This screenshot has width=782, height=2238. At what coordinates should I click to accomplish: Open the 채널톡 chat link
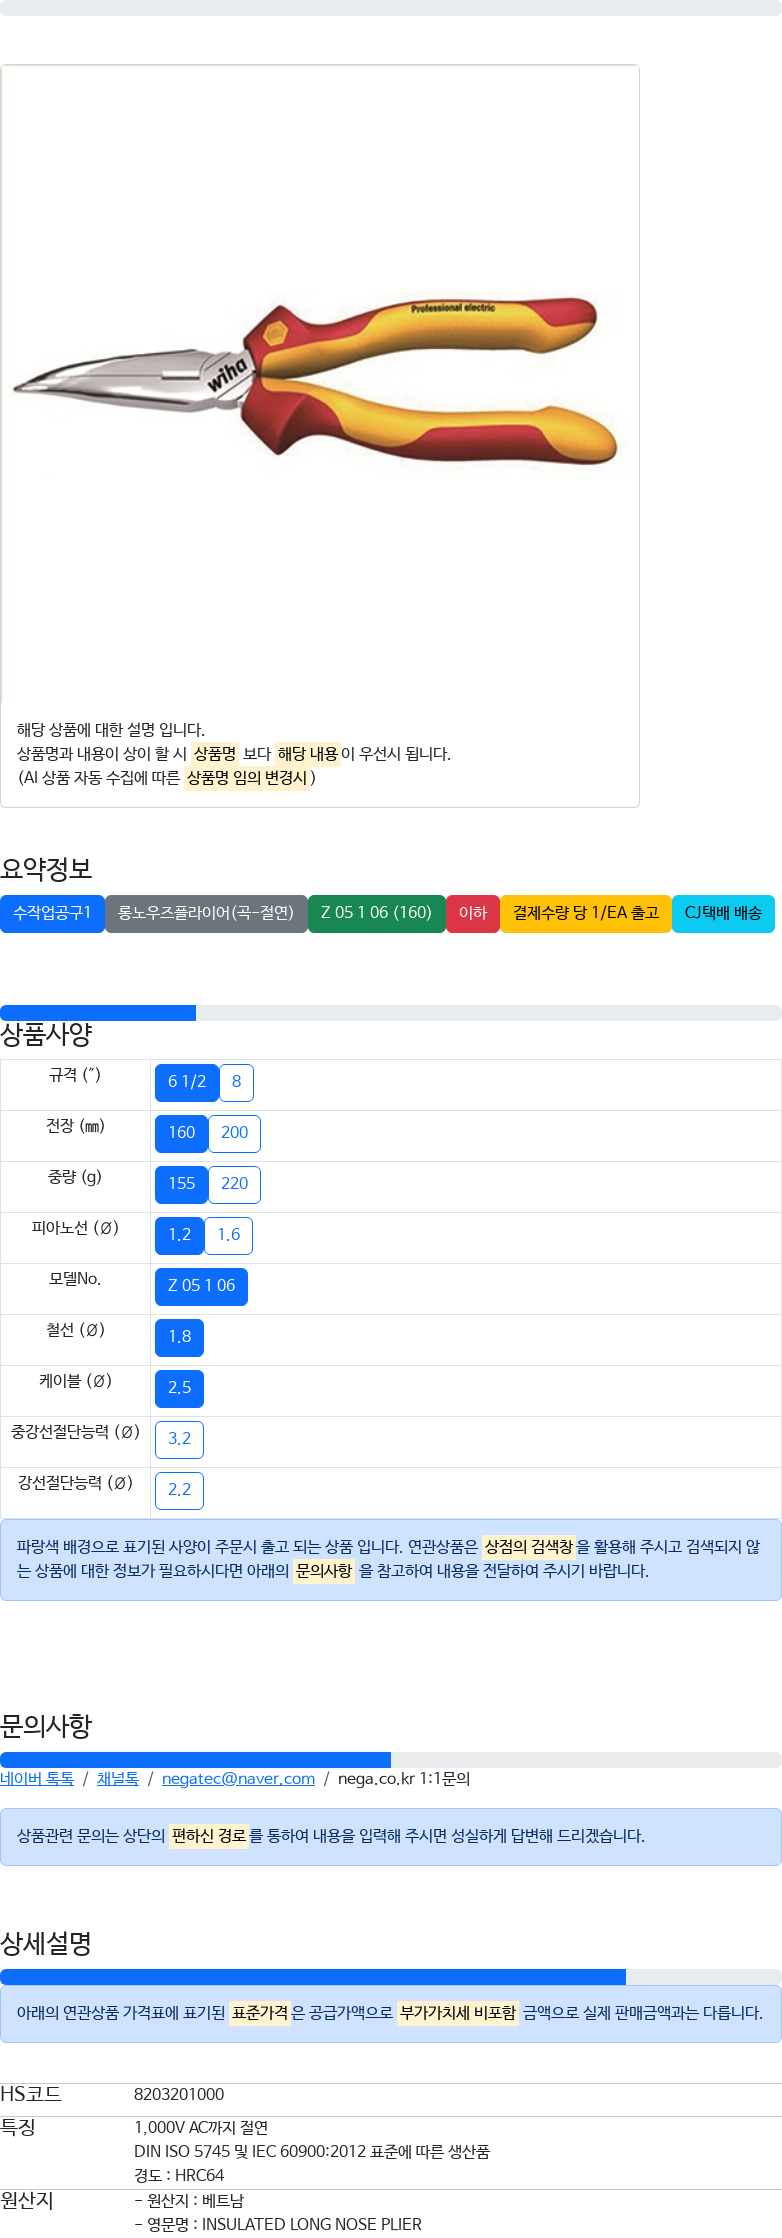point(118,1779)
